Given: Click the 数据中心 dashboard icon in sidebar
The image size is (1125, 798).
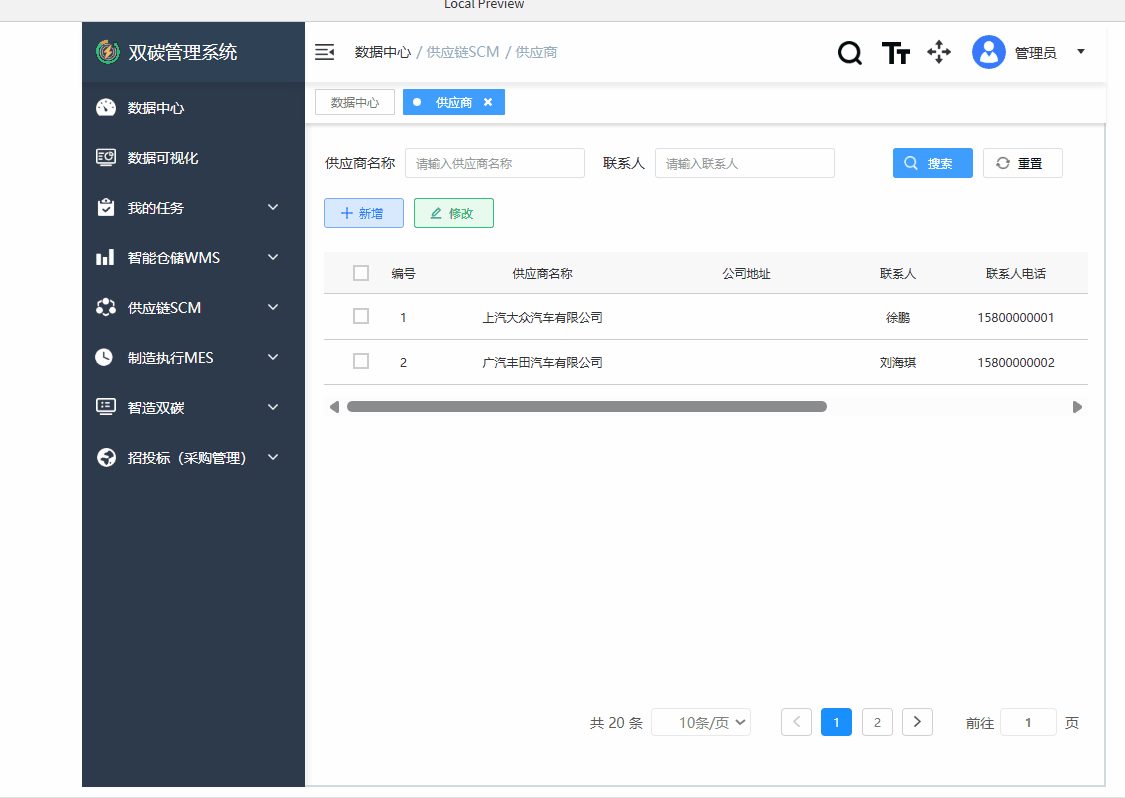Looking at the screenshot, I should coord(106,107).
